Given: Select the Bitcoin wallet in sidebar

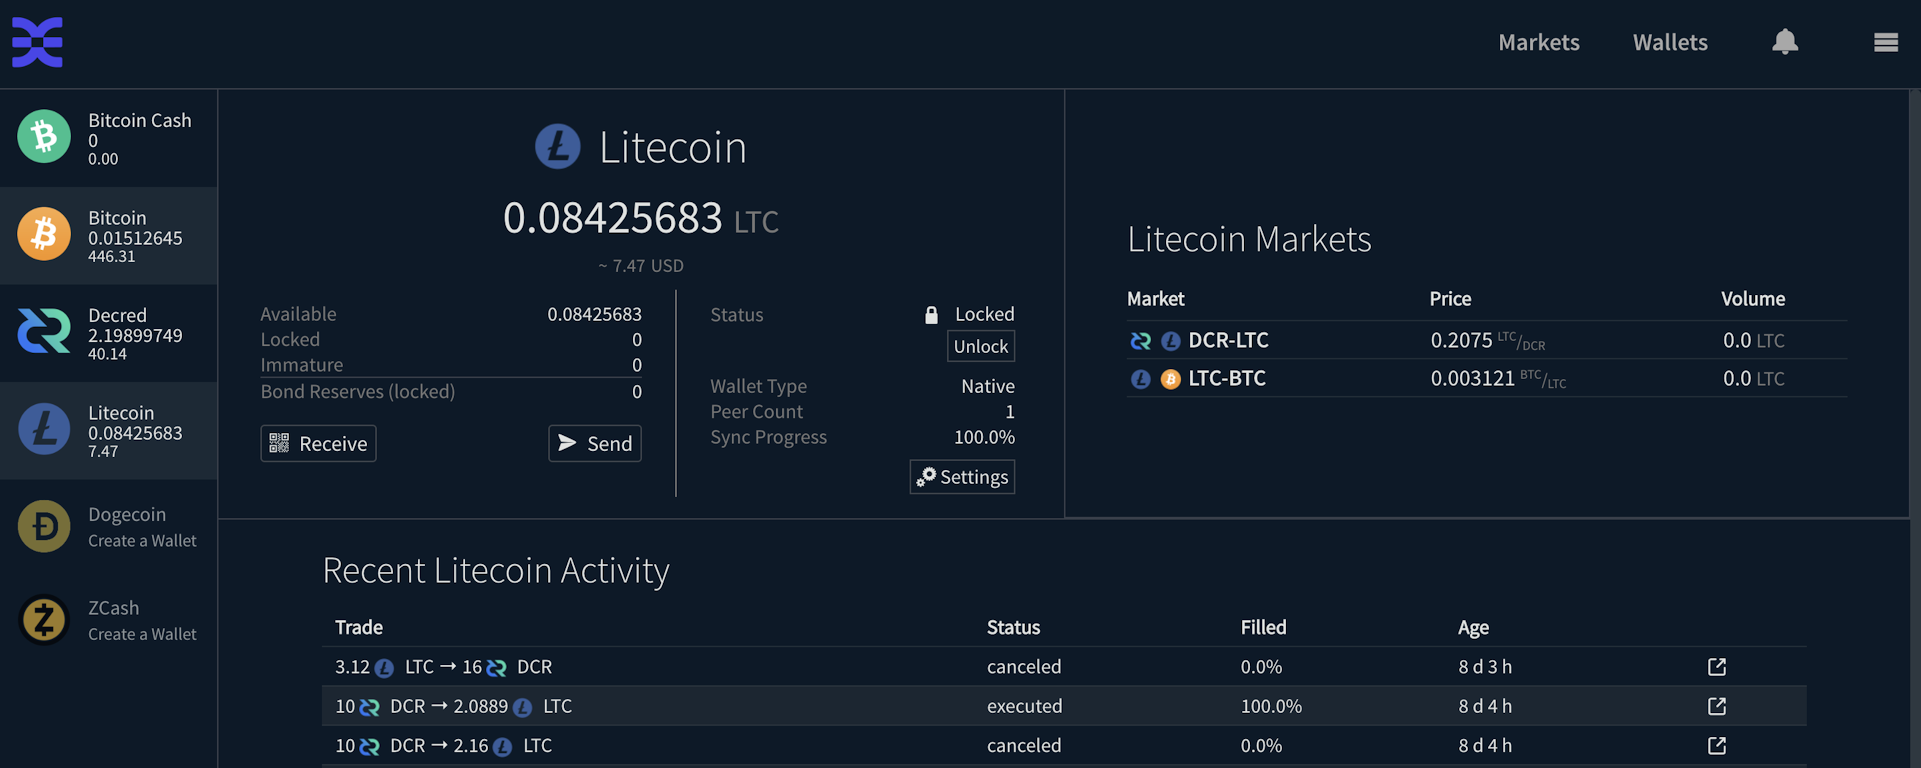Looking at the screenshot, I should coord(108,236).
